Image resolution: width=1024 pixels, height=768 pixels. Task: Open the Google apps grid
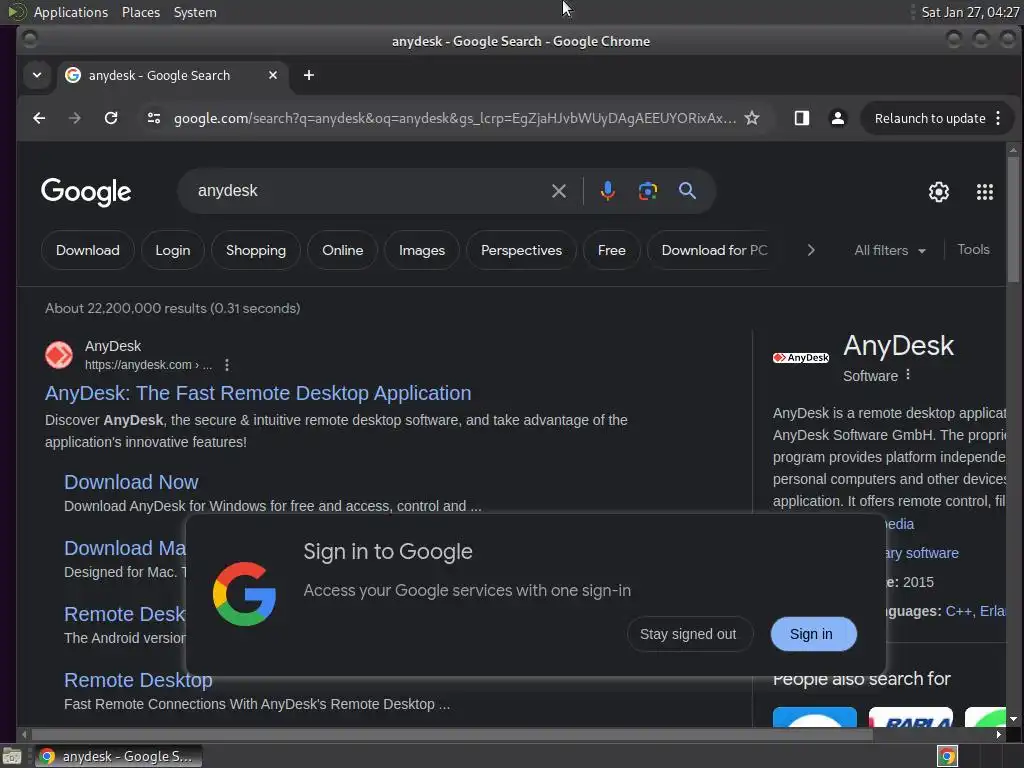pos(985,192)
